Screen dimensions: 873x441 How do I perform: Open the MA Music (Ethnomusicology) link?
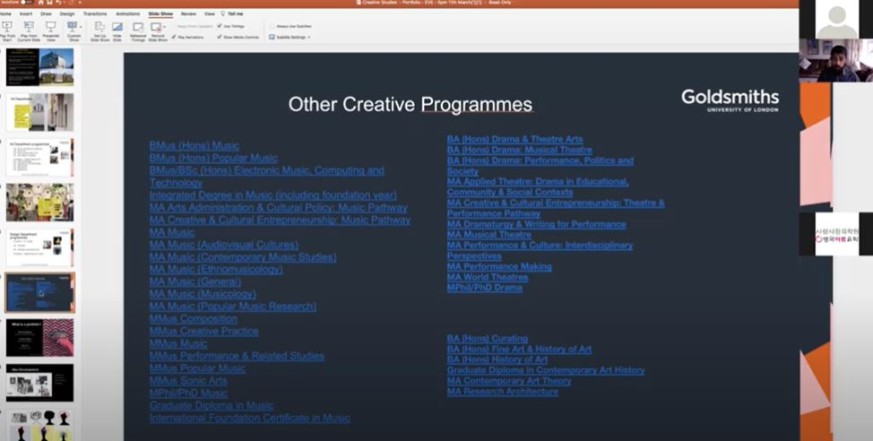216,270
